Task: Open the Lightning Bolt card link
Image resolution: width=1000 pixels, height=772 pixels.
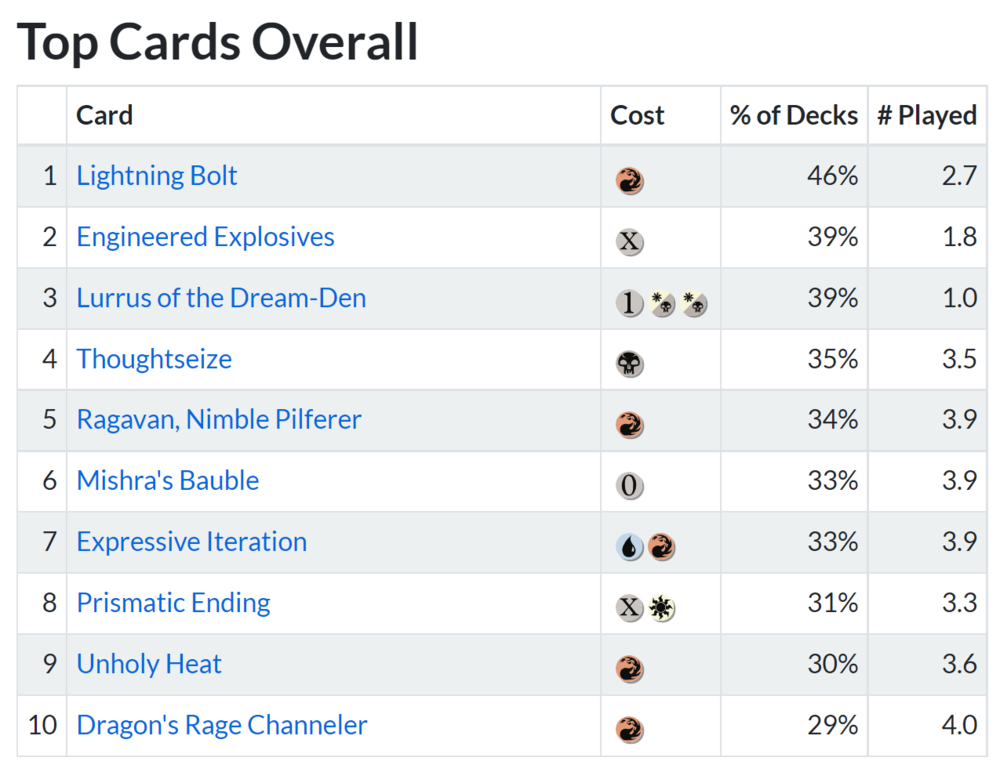Action: (x=157, y=176)
